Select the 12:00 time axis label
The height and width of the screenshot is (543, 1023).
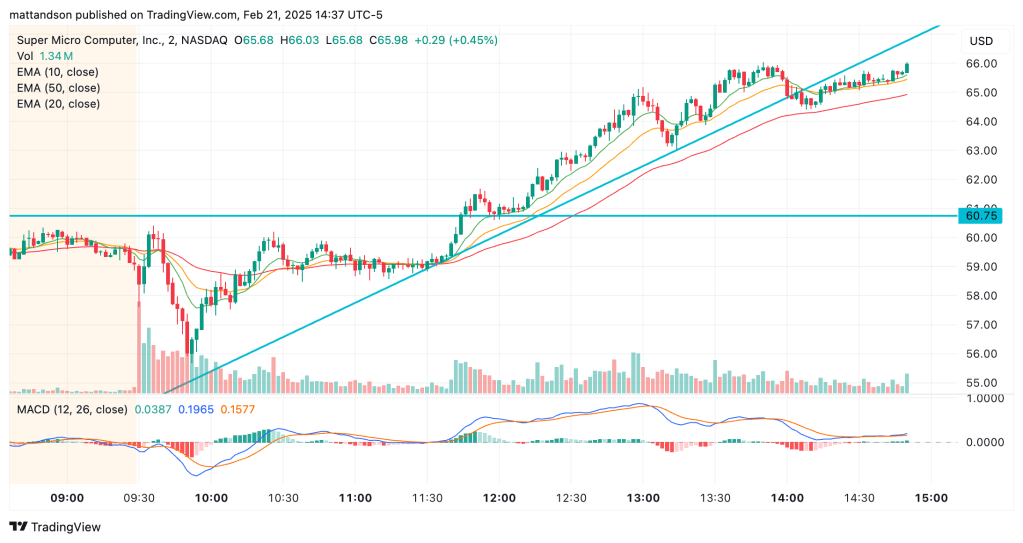pyautogui.click(x=499, y=498)
